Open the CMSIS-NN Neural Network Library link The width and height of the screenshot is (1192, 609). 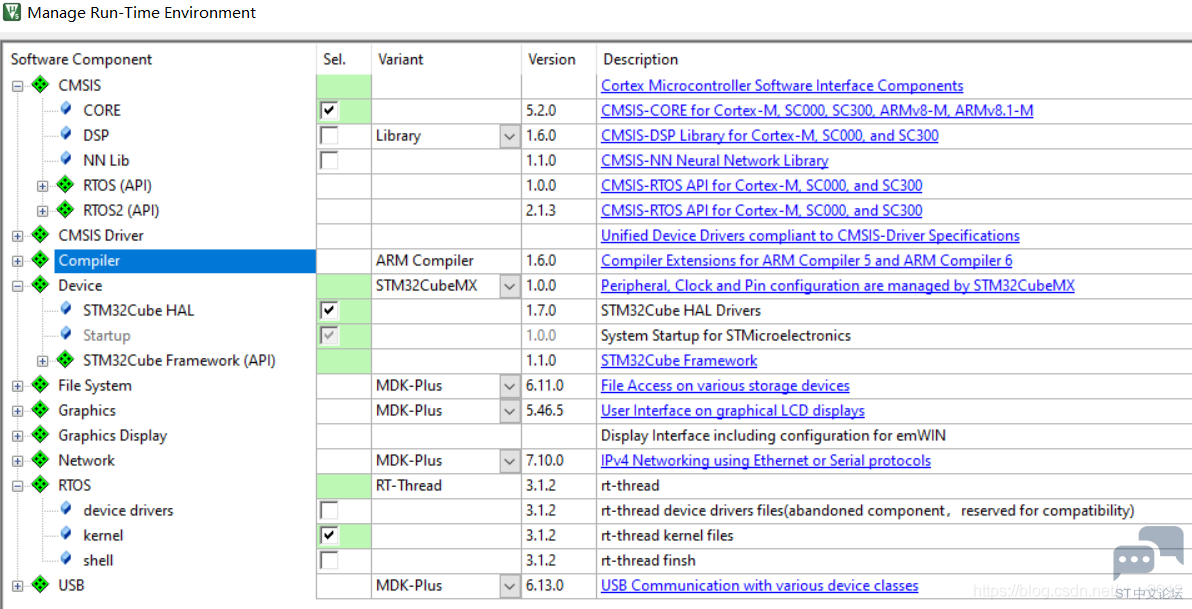tap(715, 161)
